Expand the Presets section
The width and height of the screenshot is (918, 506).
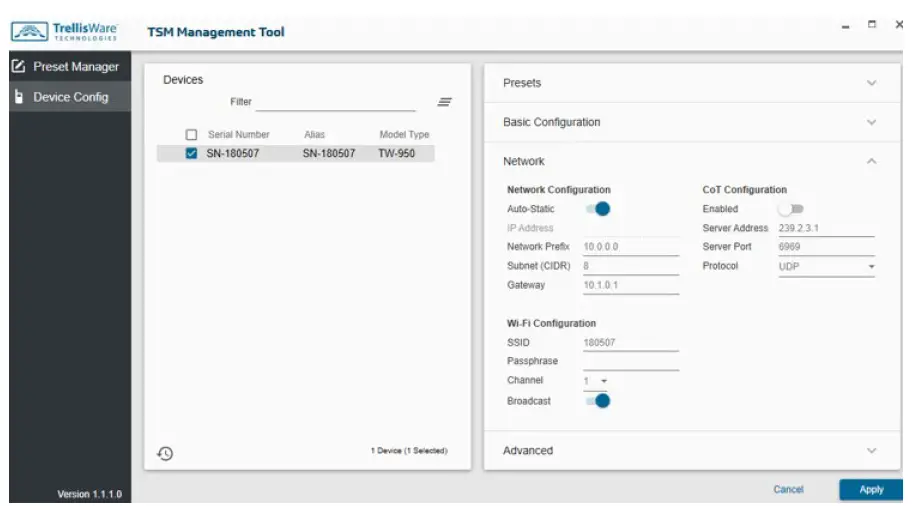692,83
